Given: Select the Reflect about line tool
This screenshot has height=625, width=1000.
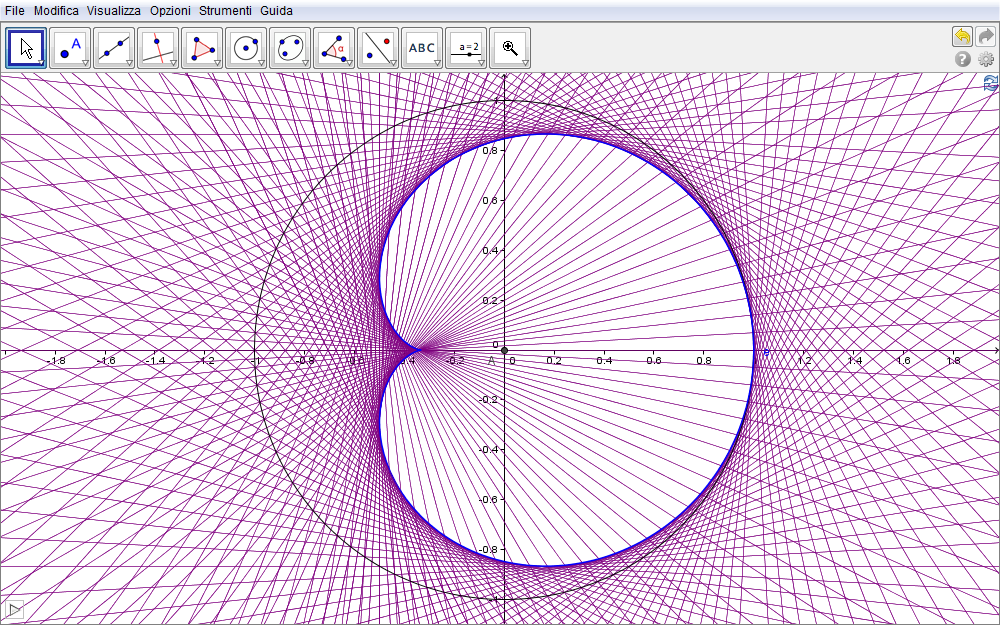Looking at the screenshot, I should click(378, 48).
